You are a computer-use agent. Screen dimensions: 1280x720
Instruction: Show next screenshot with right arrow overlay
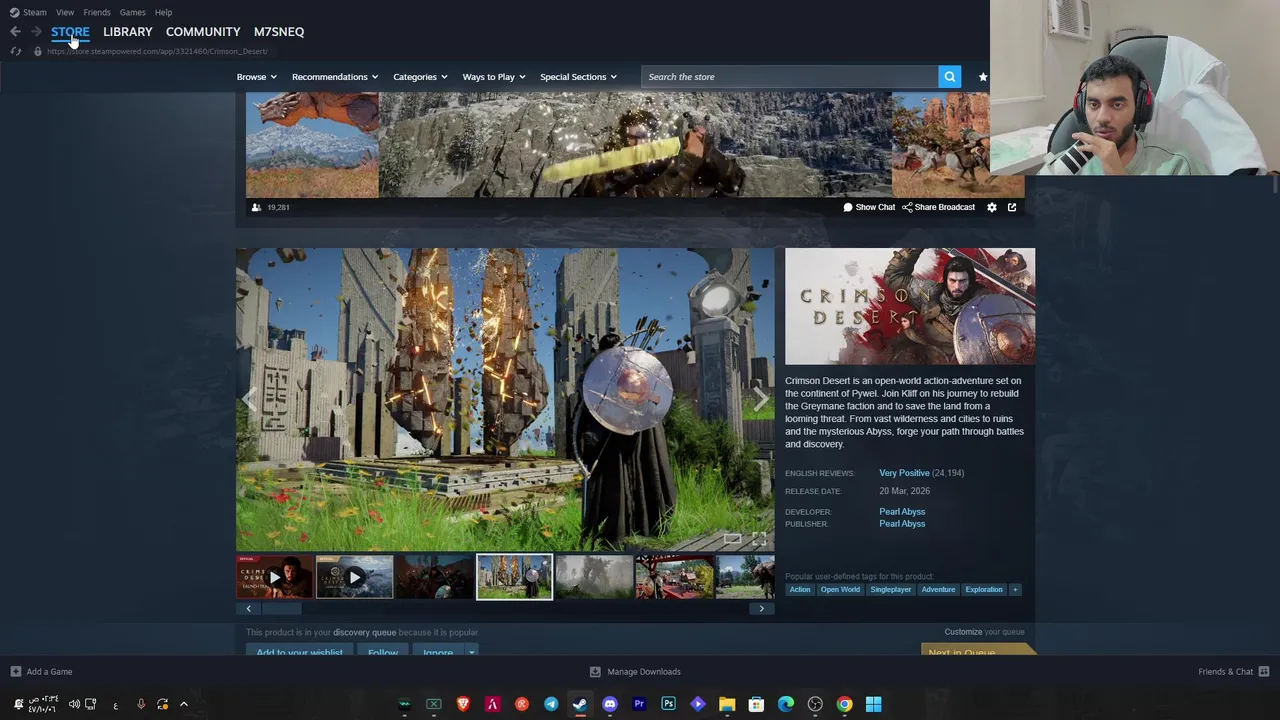[761, 400]
